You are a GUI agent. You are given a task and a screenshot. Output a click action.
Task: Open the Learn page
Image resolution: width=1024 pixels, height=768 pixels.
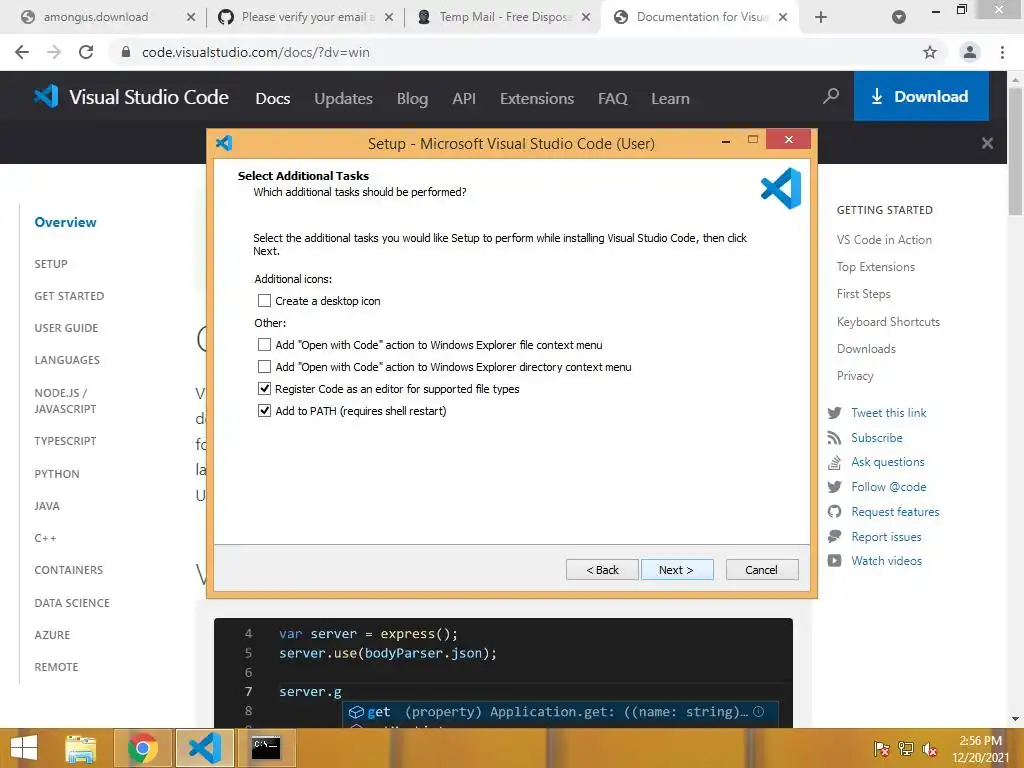pos(670,99)
